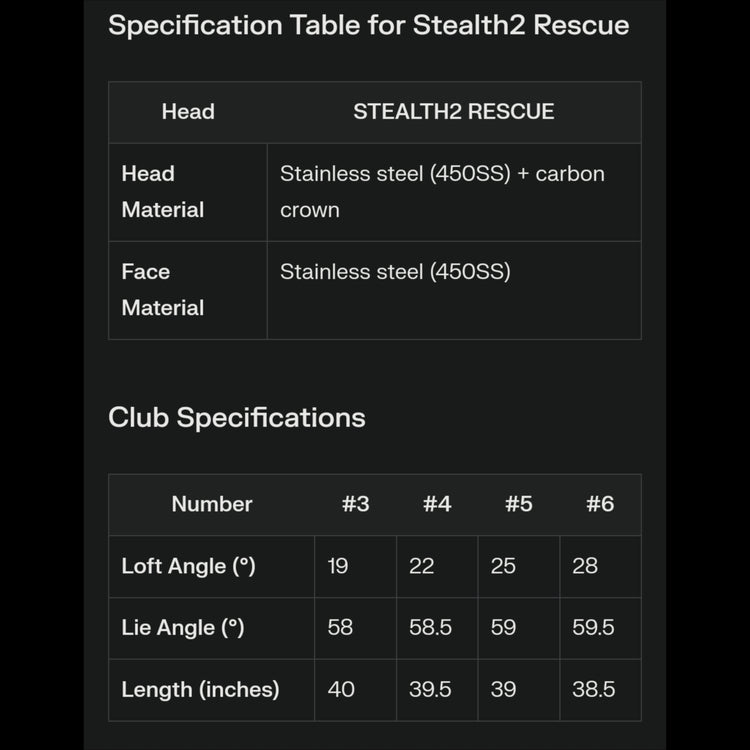
Task: Click the 'Lie Angle (°)' row label
Action: (182, 628)
